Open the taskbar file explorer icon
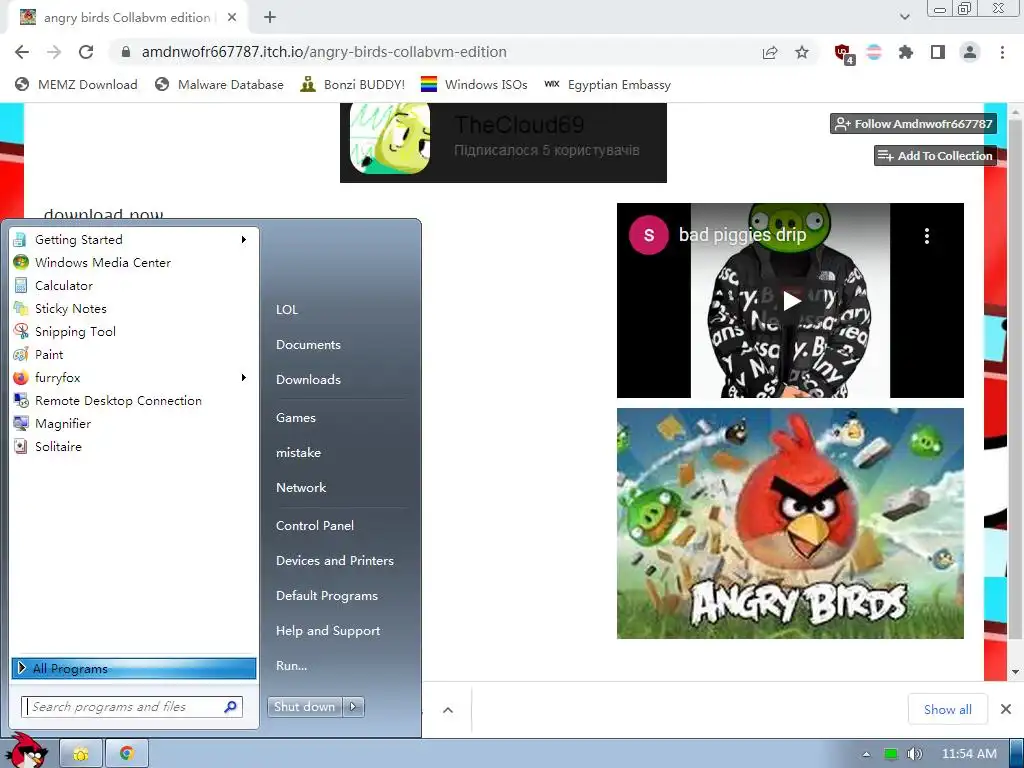The width and height of the screenshot is (1024, 768). tap(81, 754)
